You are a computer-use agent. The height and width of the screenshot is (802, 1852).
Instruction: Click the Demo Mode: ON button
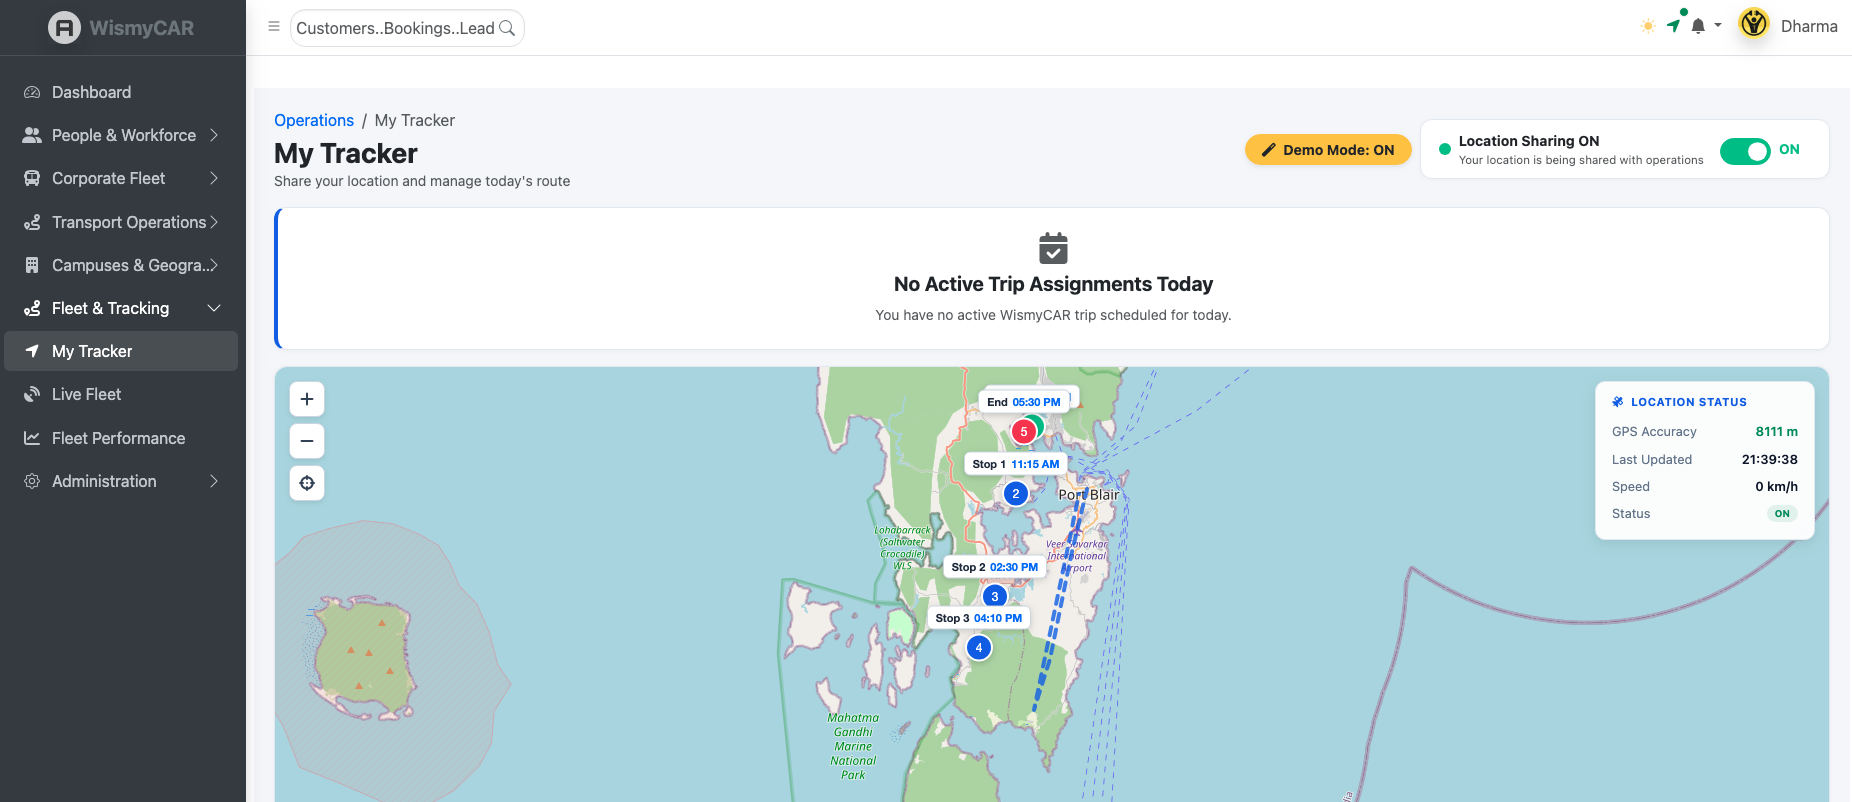click(x=1328, y=150)
